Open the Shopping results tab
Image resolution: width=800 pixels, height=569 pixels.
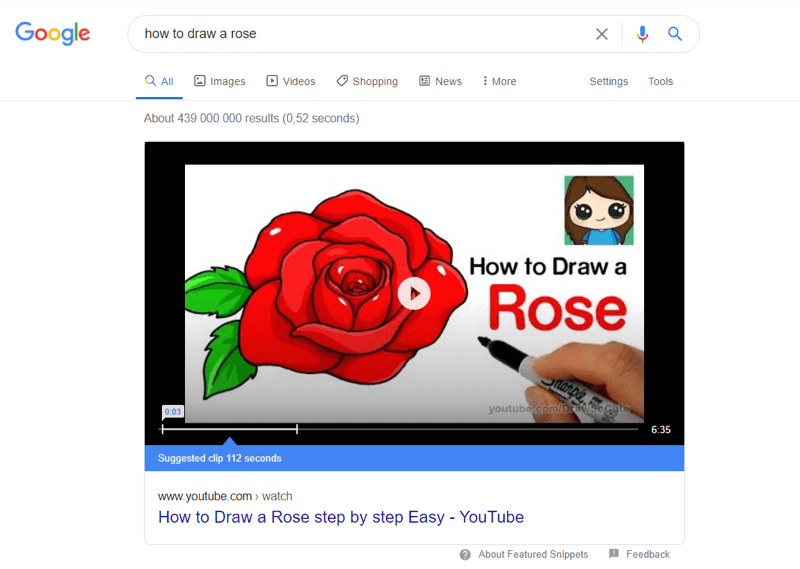(366, 81)
